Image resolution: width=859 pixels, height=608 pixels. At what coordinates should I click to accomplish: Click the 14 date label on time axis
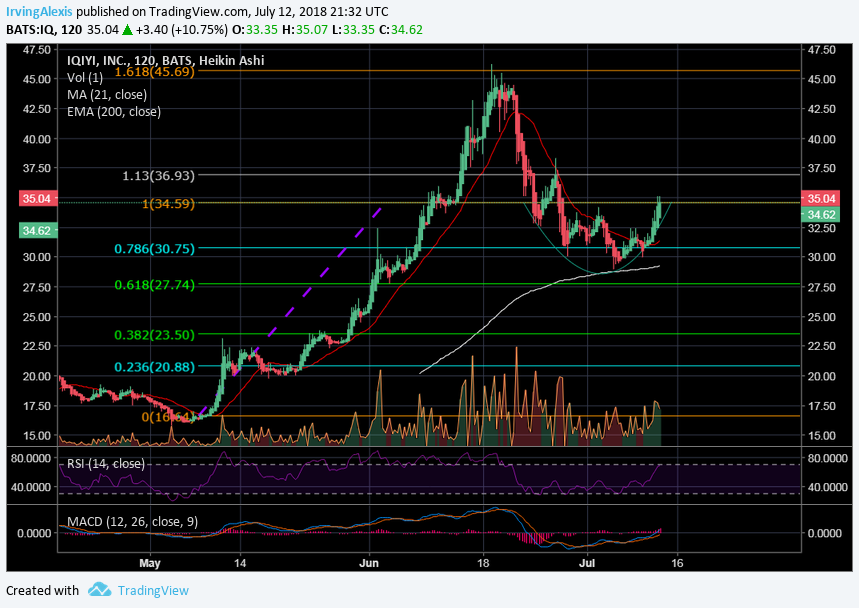[239, 563]
